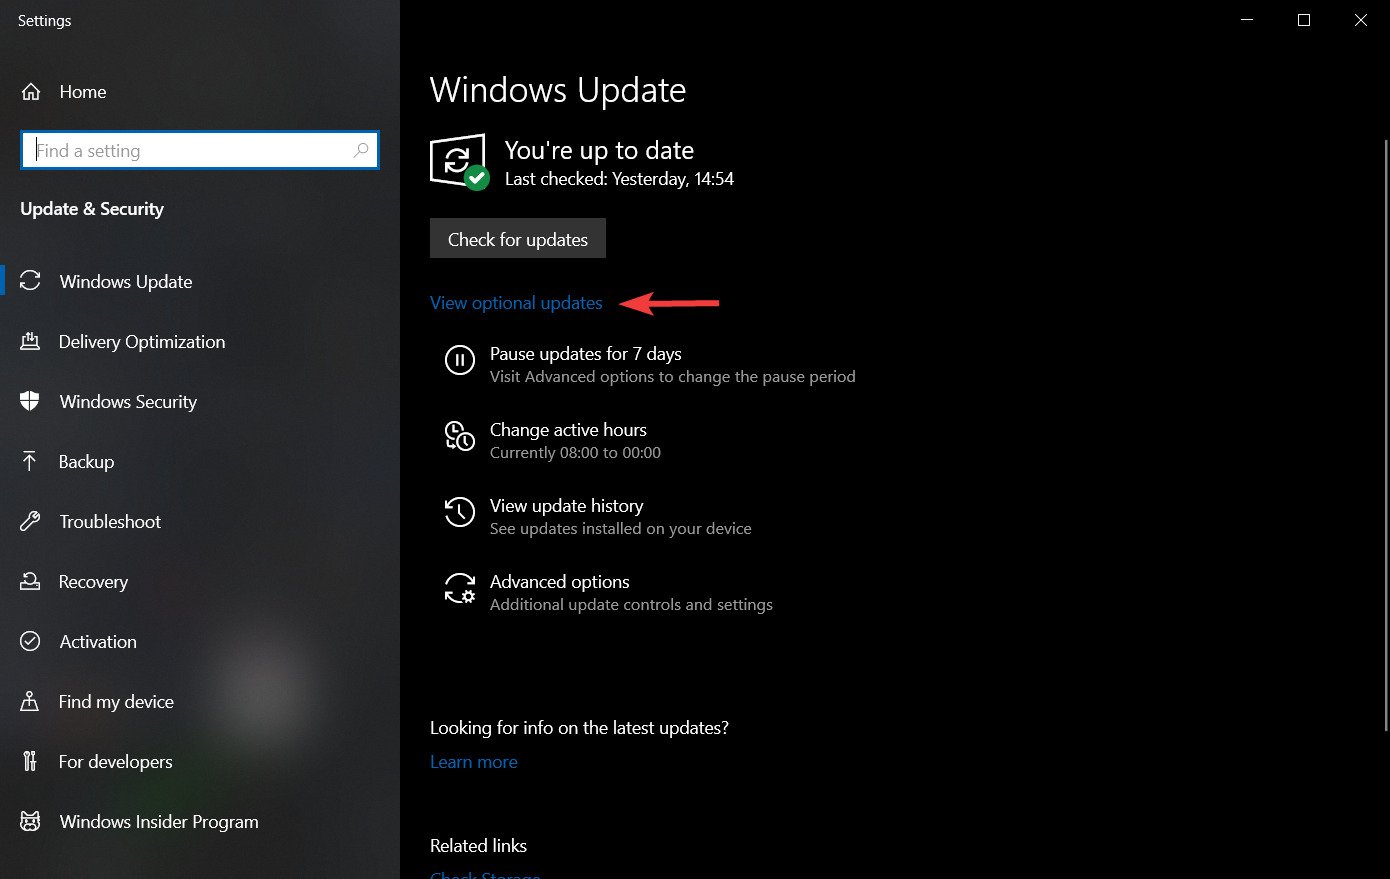
Task: Click the 'Last checked: Yesterday, 14:54' text
Action: (619, 179)
